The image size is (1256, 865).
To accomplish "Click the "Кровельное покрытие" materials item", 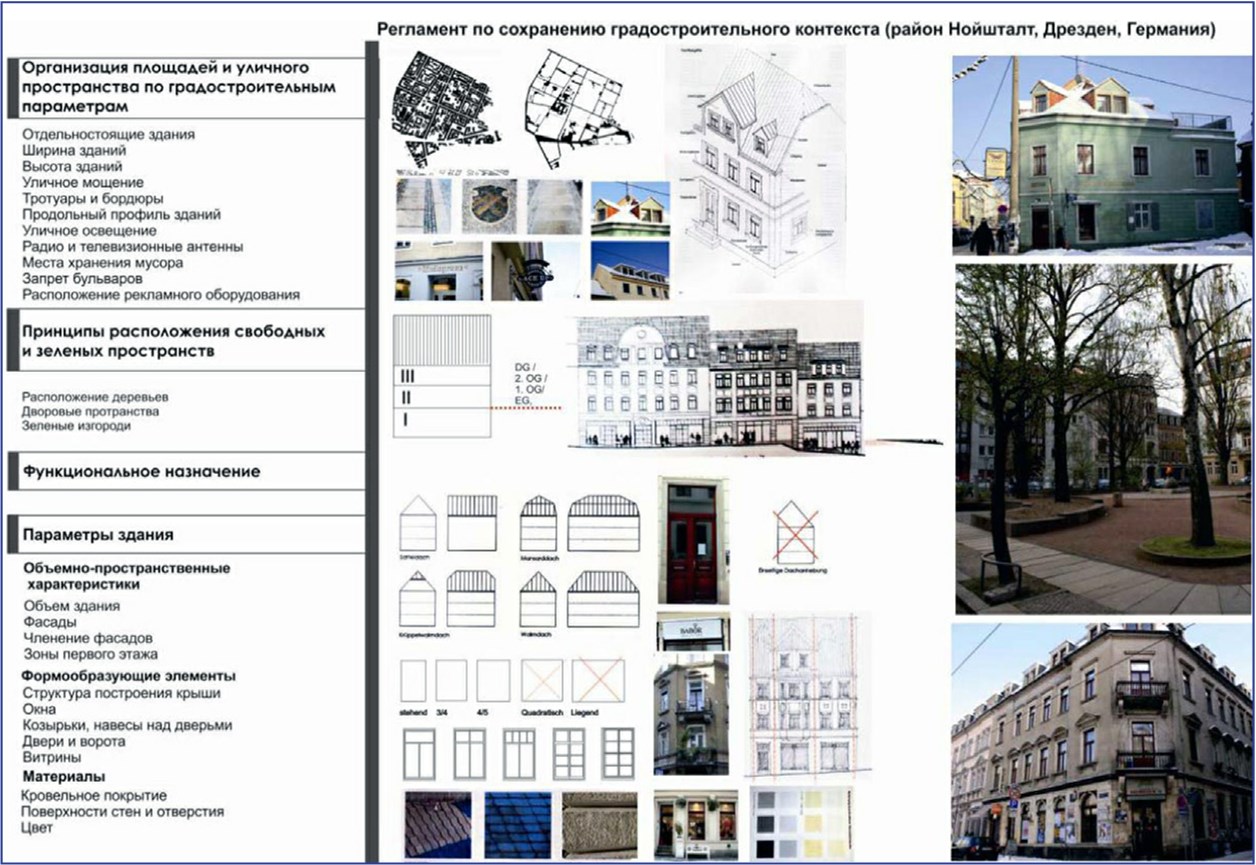I will (x=95, y=795).
